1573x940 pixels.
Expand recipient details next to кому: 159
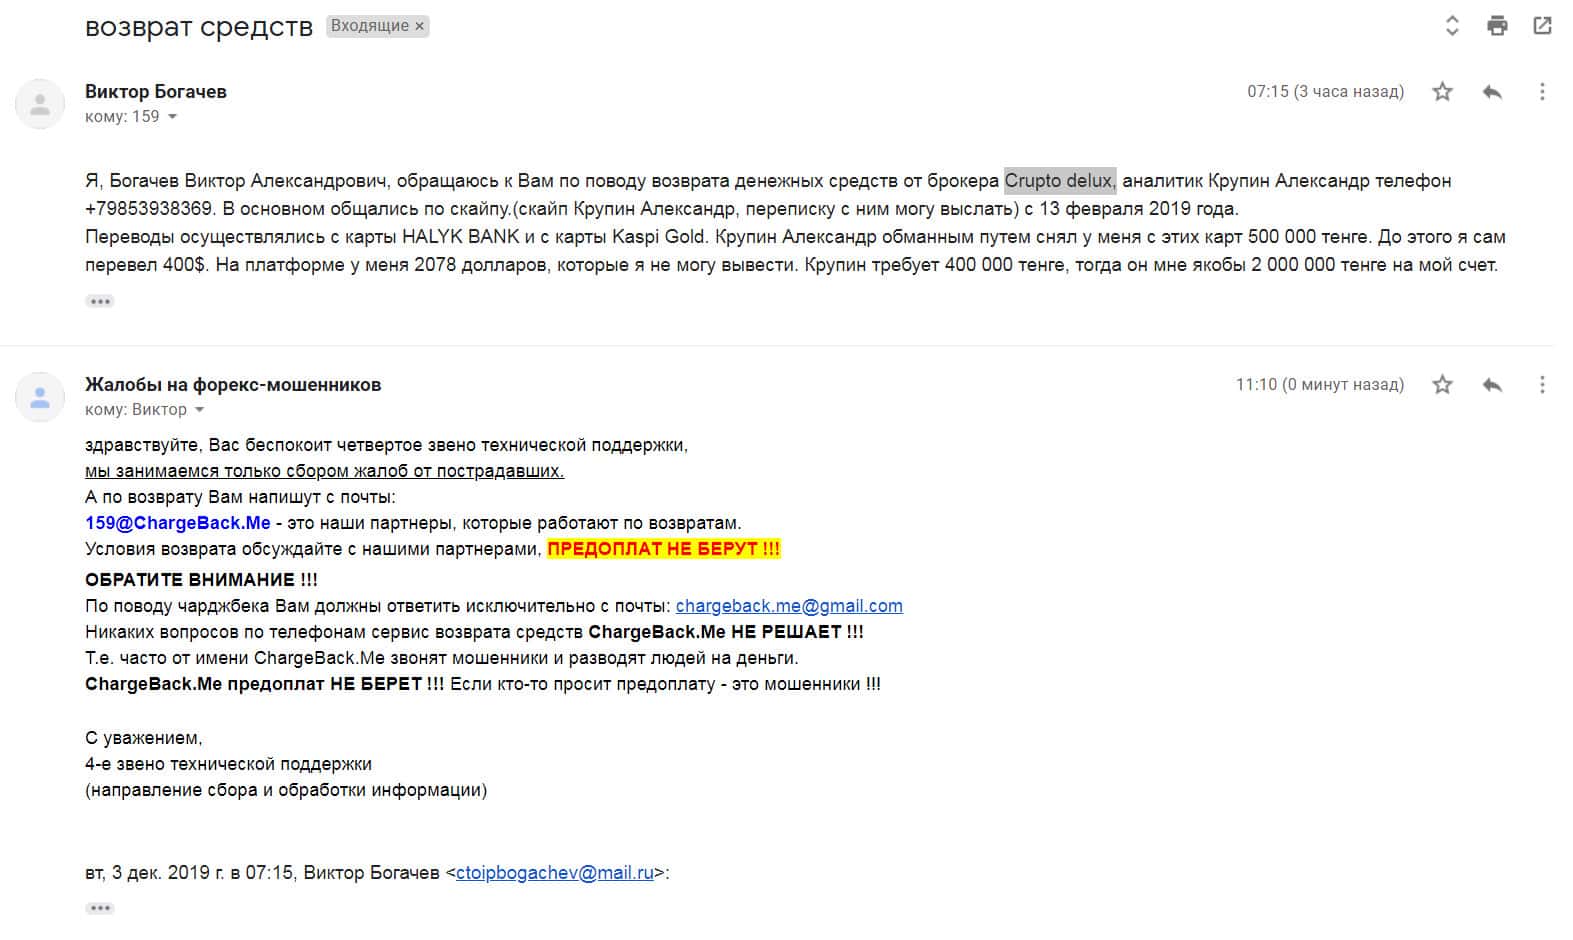click(172, 117)
